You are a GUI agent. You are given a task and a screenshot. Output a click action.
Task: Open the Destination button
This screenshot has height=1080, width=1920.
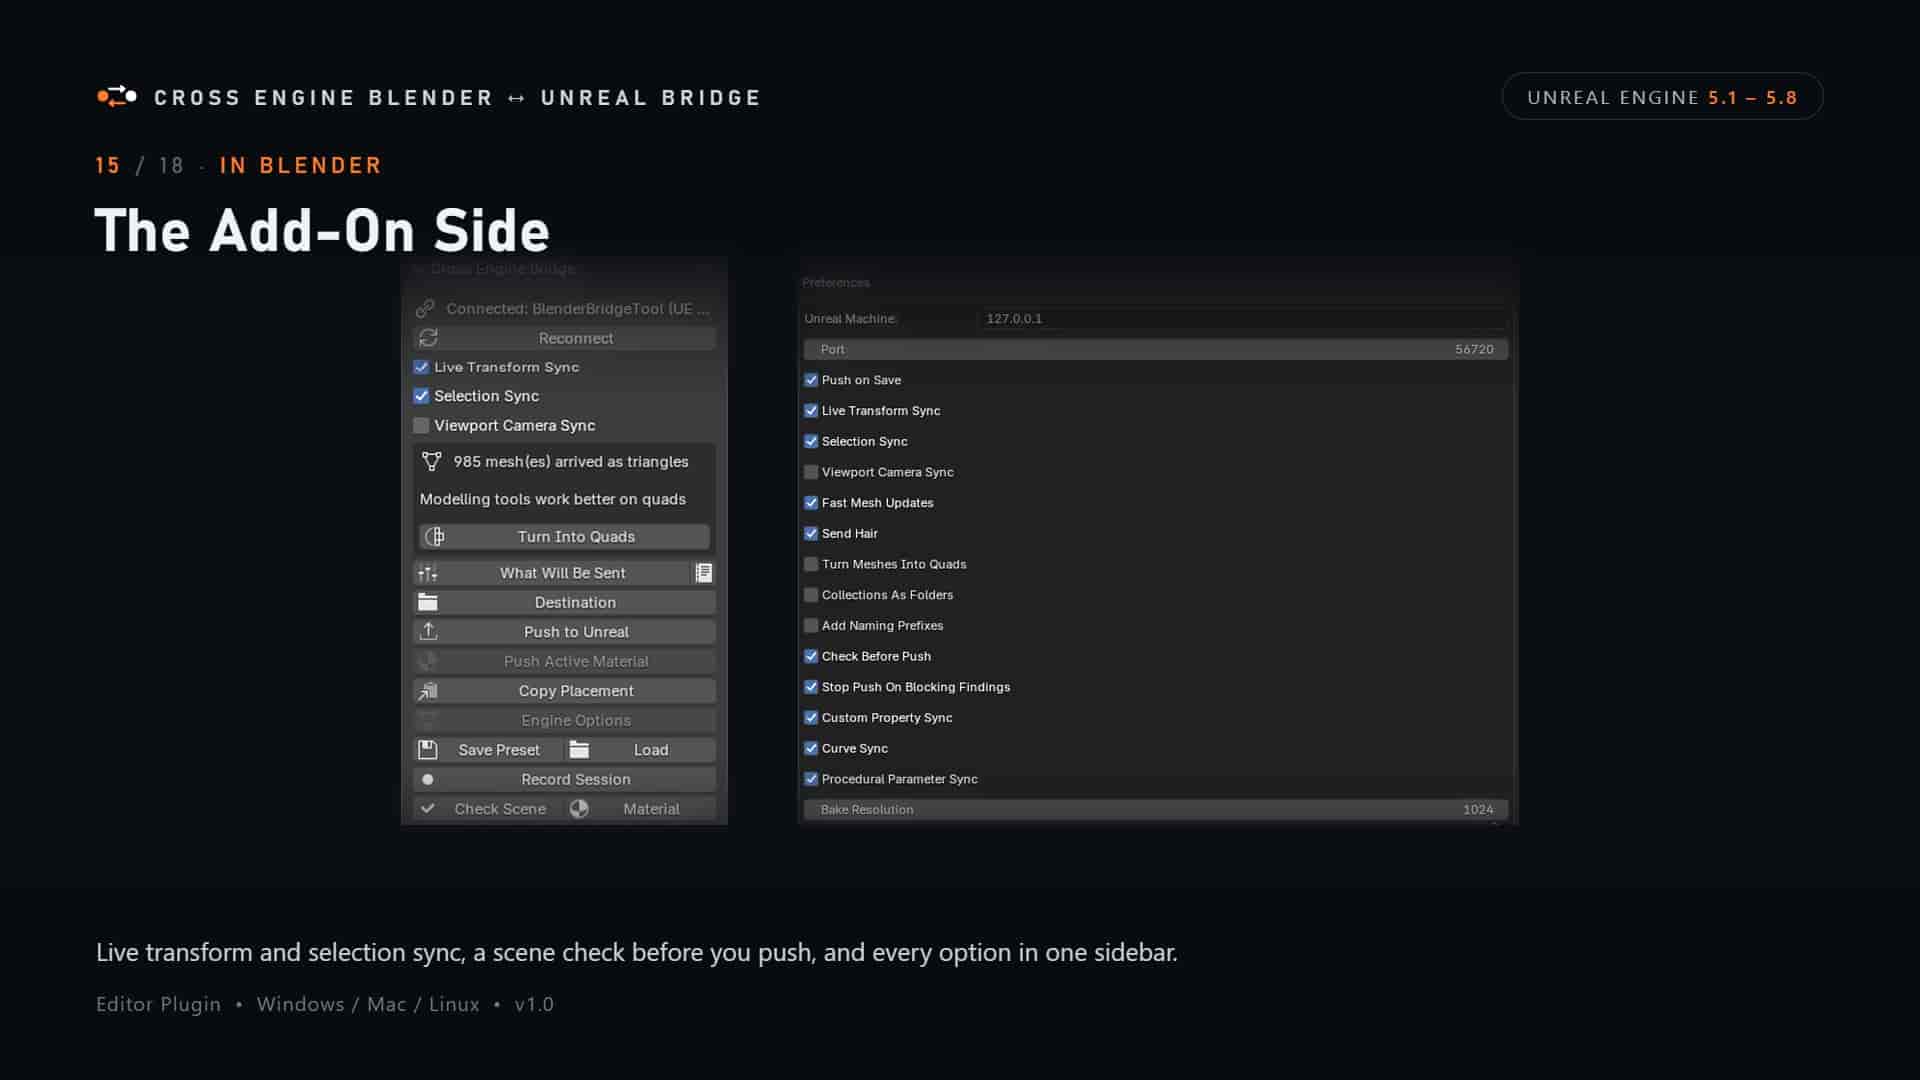pyautogui.click(x=564, y=602)
